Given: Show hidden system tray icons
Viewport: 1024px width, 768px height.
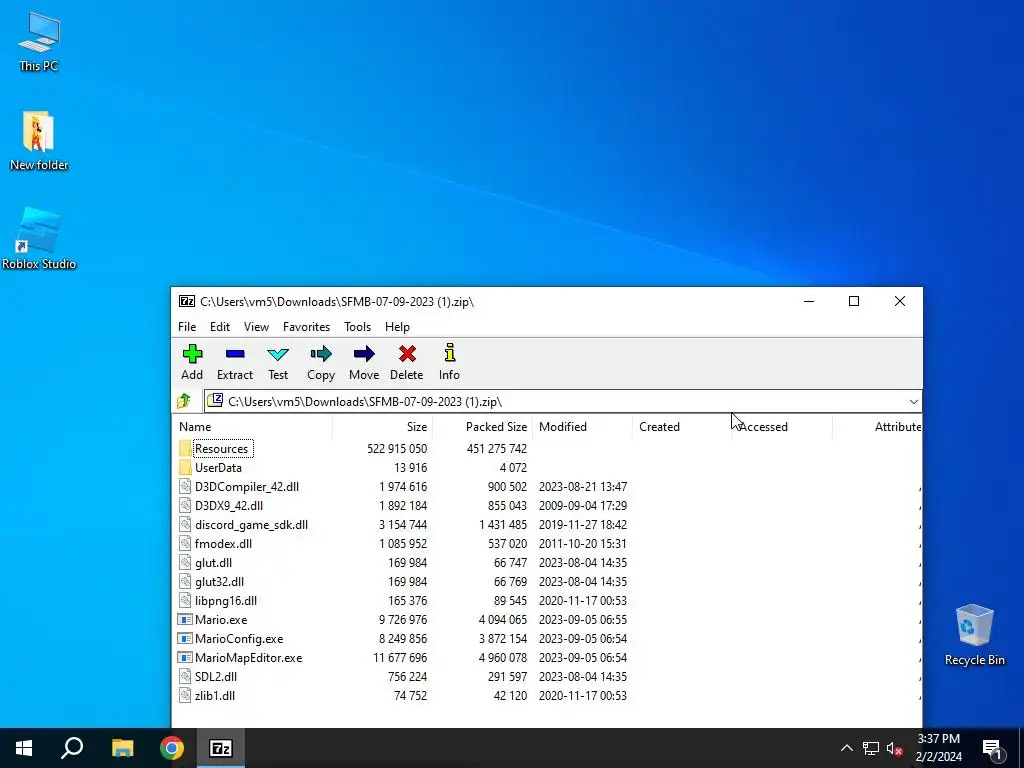Looking at the screenshot, I should 846,748.
